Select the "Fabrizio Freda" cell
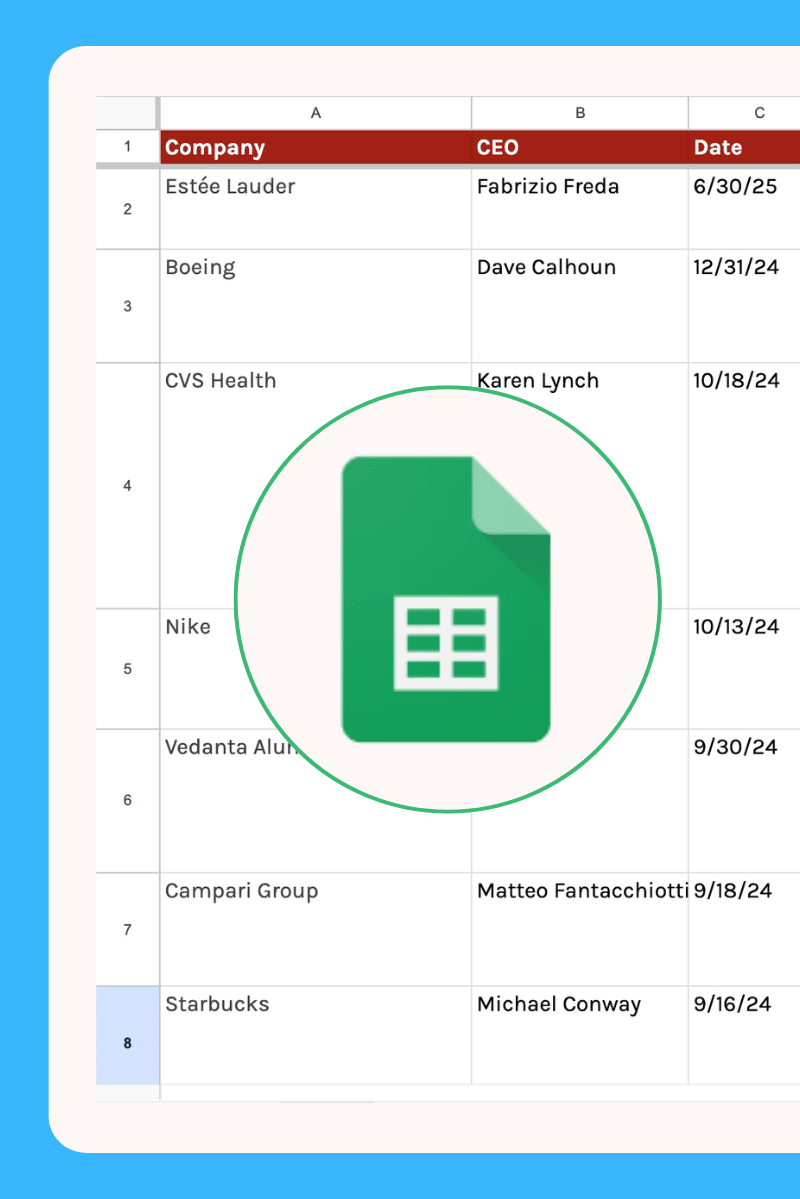Screen dimensions: 800x1199 pyautogui.click(x=580, y=209)
